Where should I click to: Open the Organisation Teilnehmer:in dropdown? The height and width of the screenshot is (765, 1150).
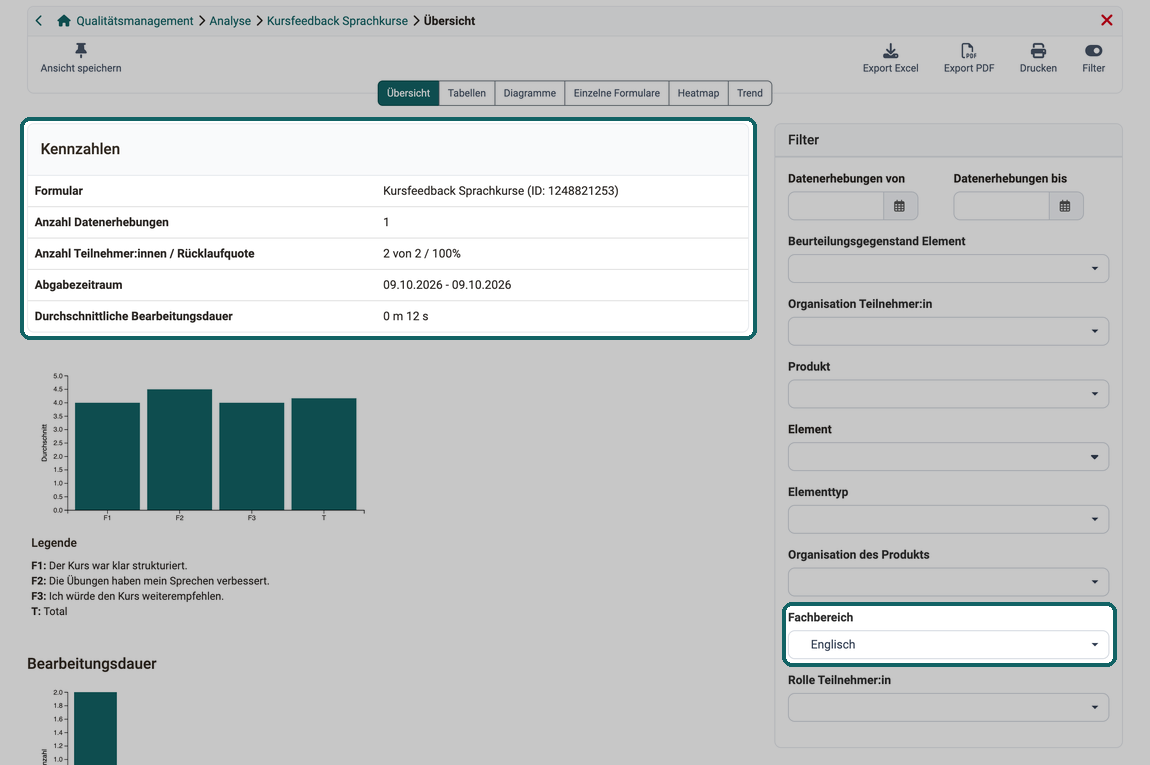coord(948,331)
